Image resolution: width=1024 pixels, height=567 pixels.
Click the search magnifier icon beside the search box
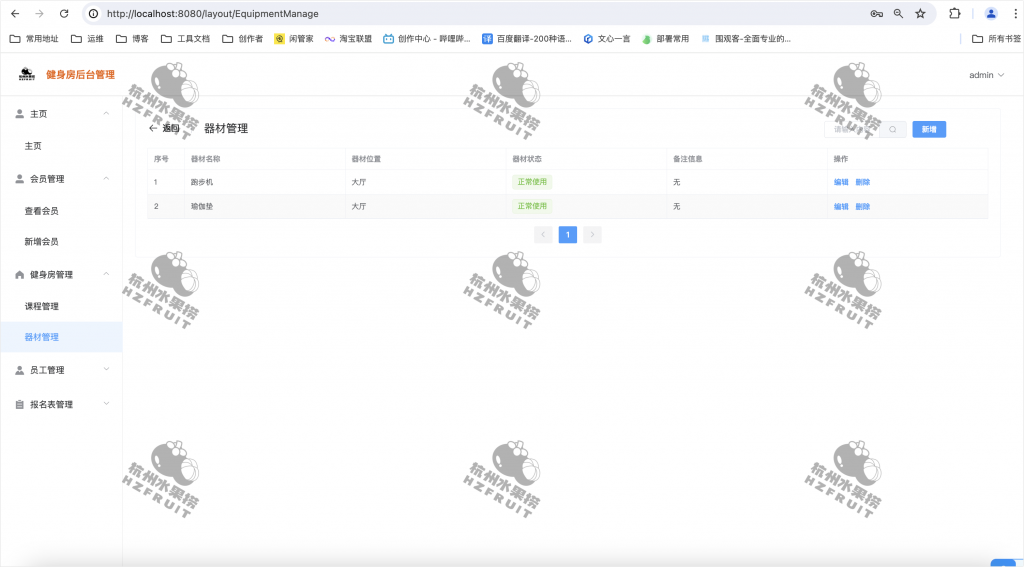pyautogui.click(x=893, y=129)
